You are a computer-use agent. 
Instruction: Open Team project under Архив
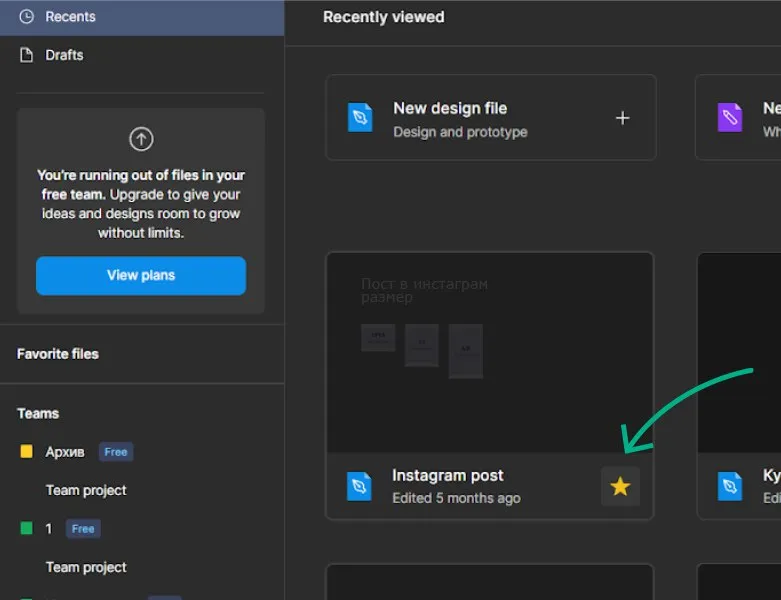click(86, 490)
